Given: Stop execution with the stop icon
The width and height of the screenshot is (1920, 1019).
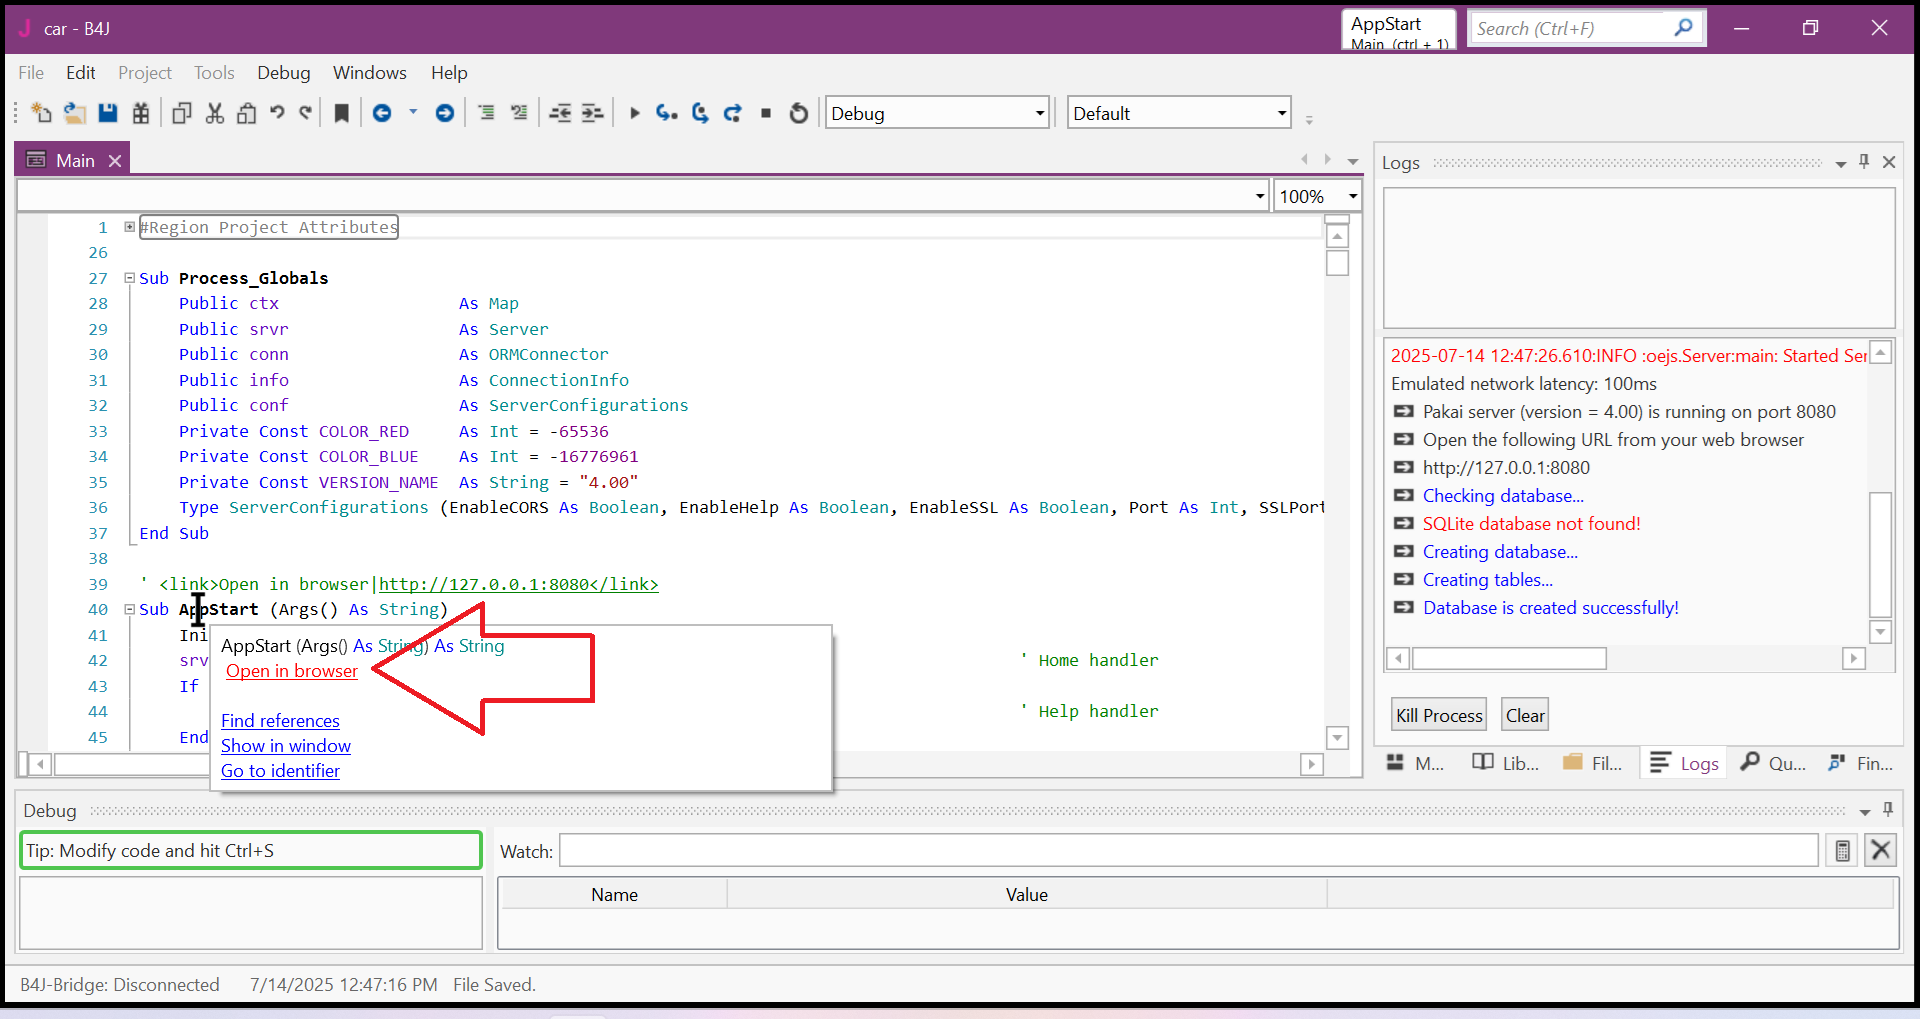Looking at the screenshot, I should click(766, 113).
